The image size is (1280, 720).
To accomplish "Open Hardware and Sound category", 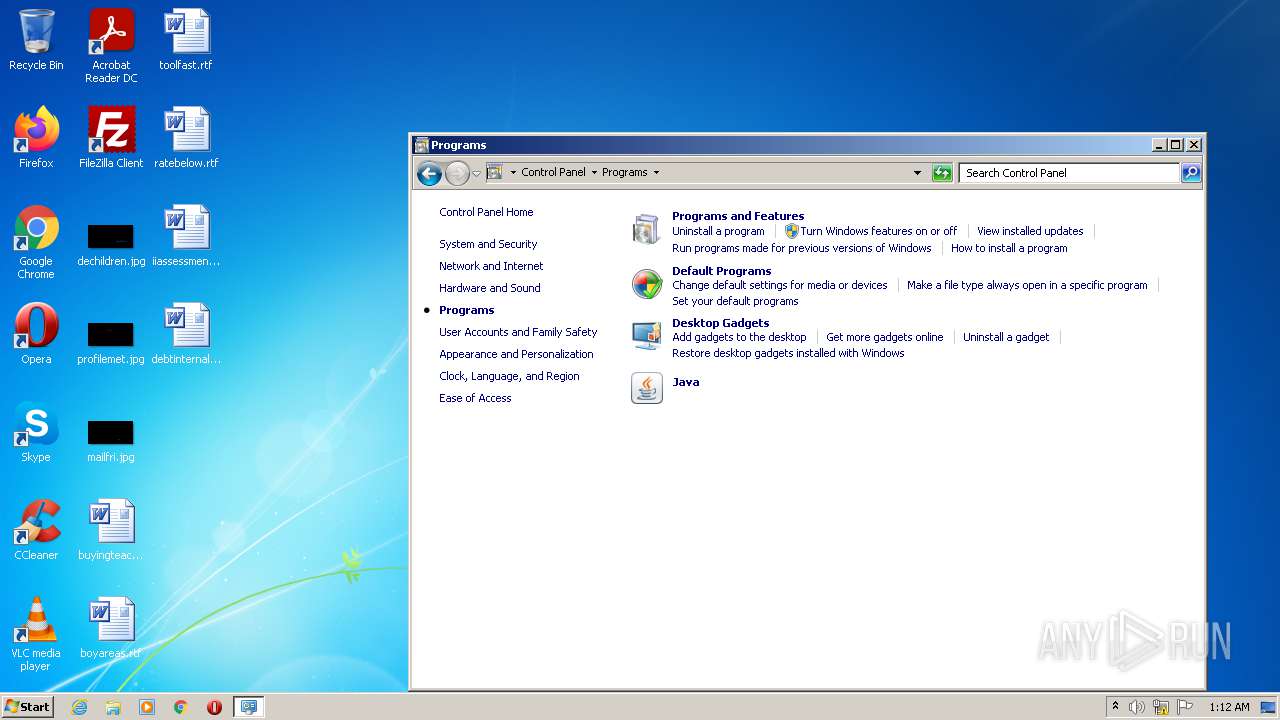I will pos(490,288).
